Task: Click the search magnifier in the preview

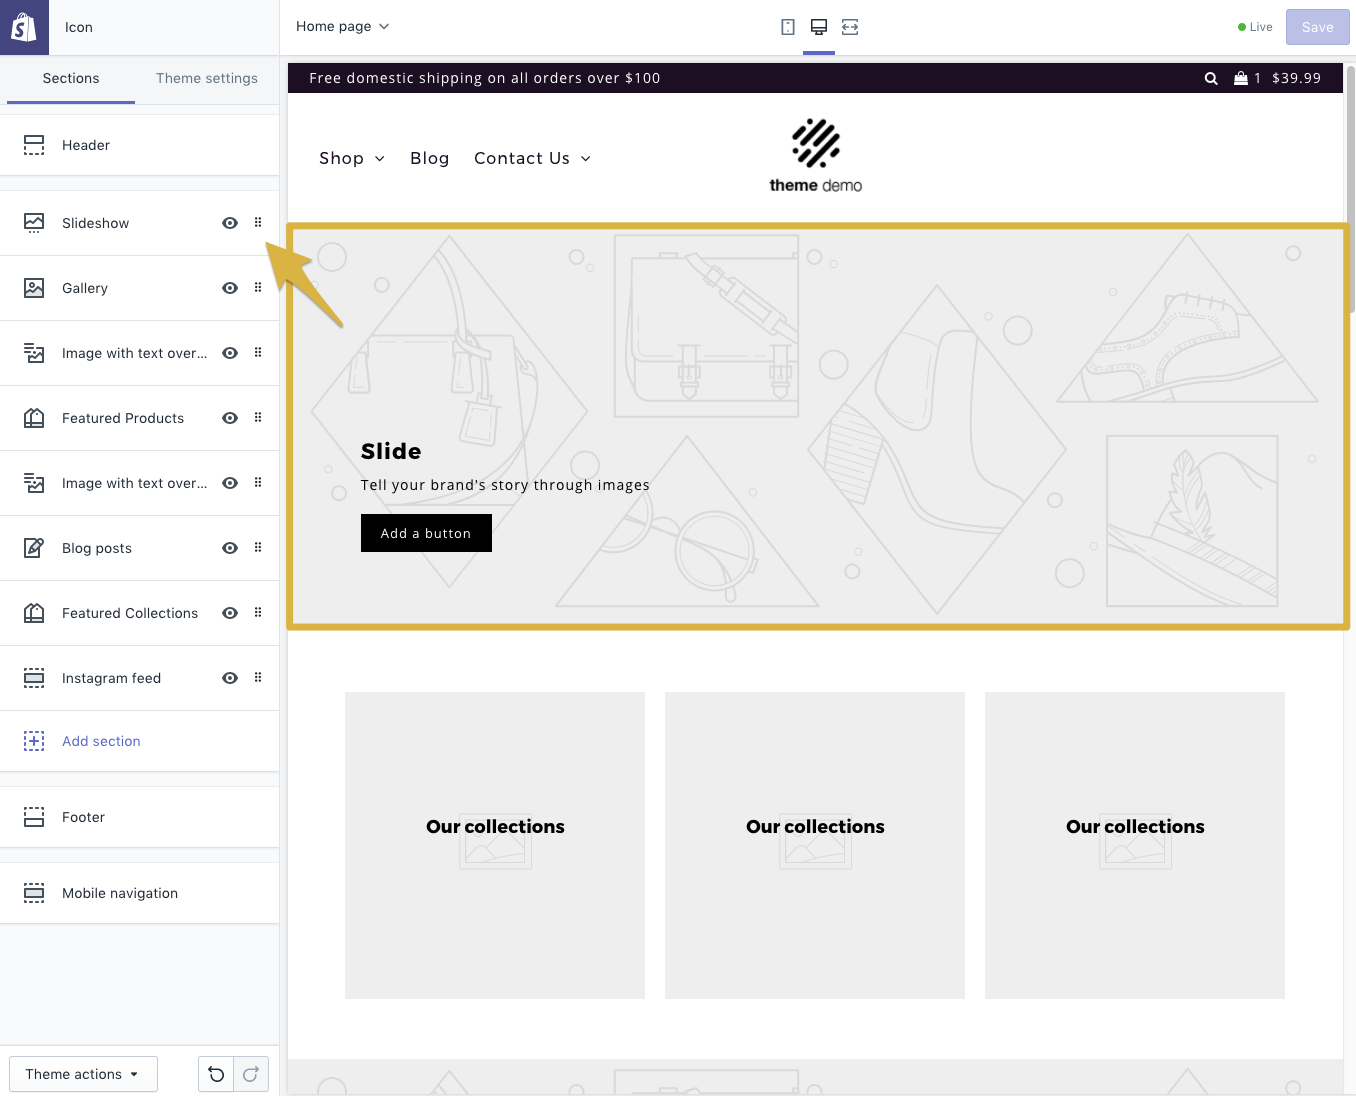Action: point(1211,78)
